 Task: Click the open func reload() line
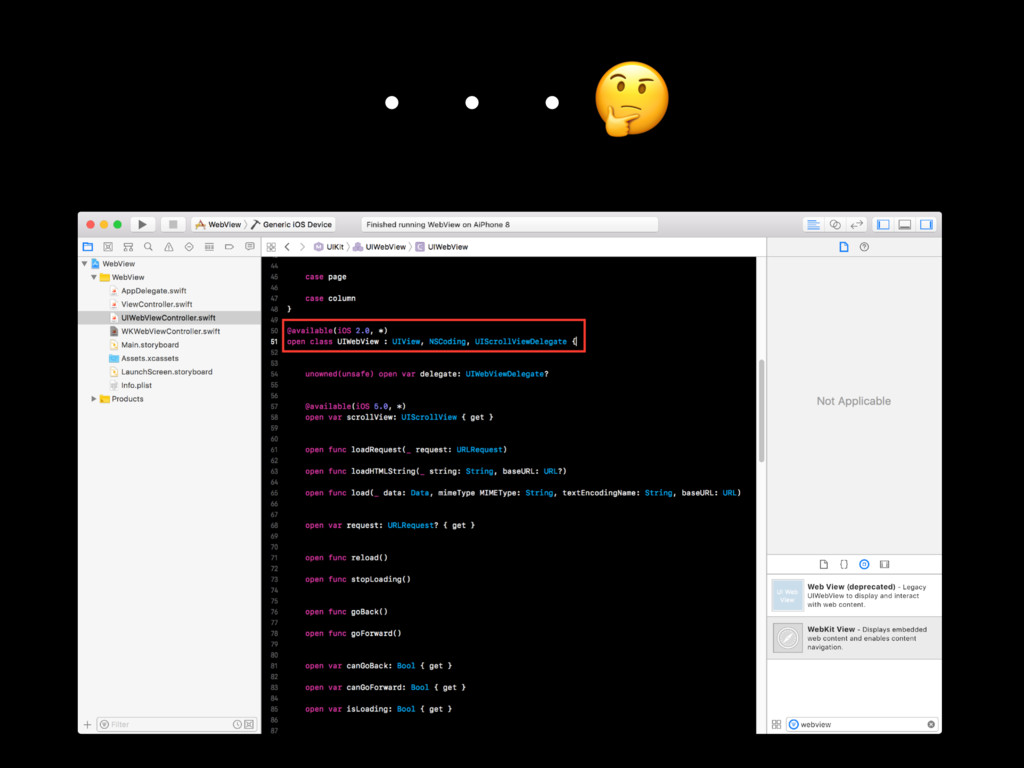(x=346, y=558)
